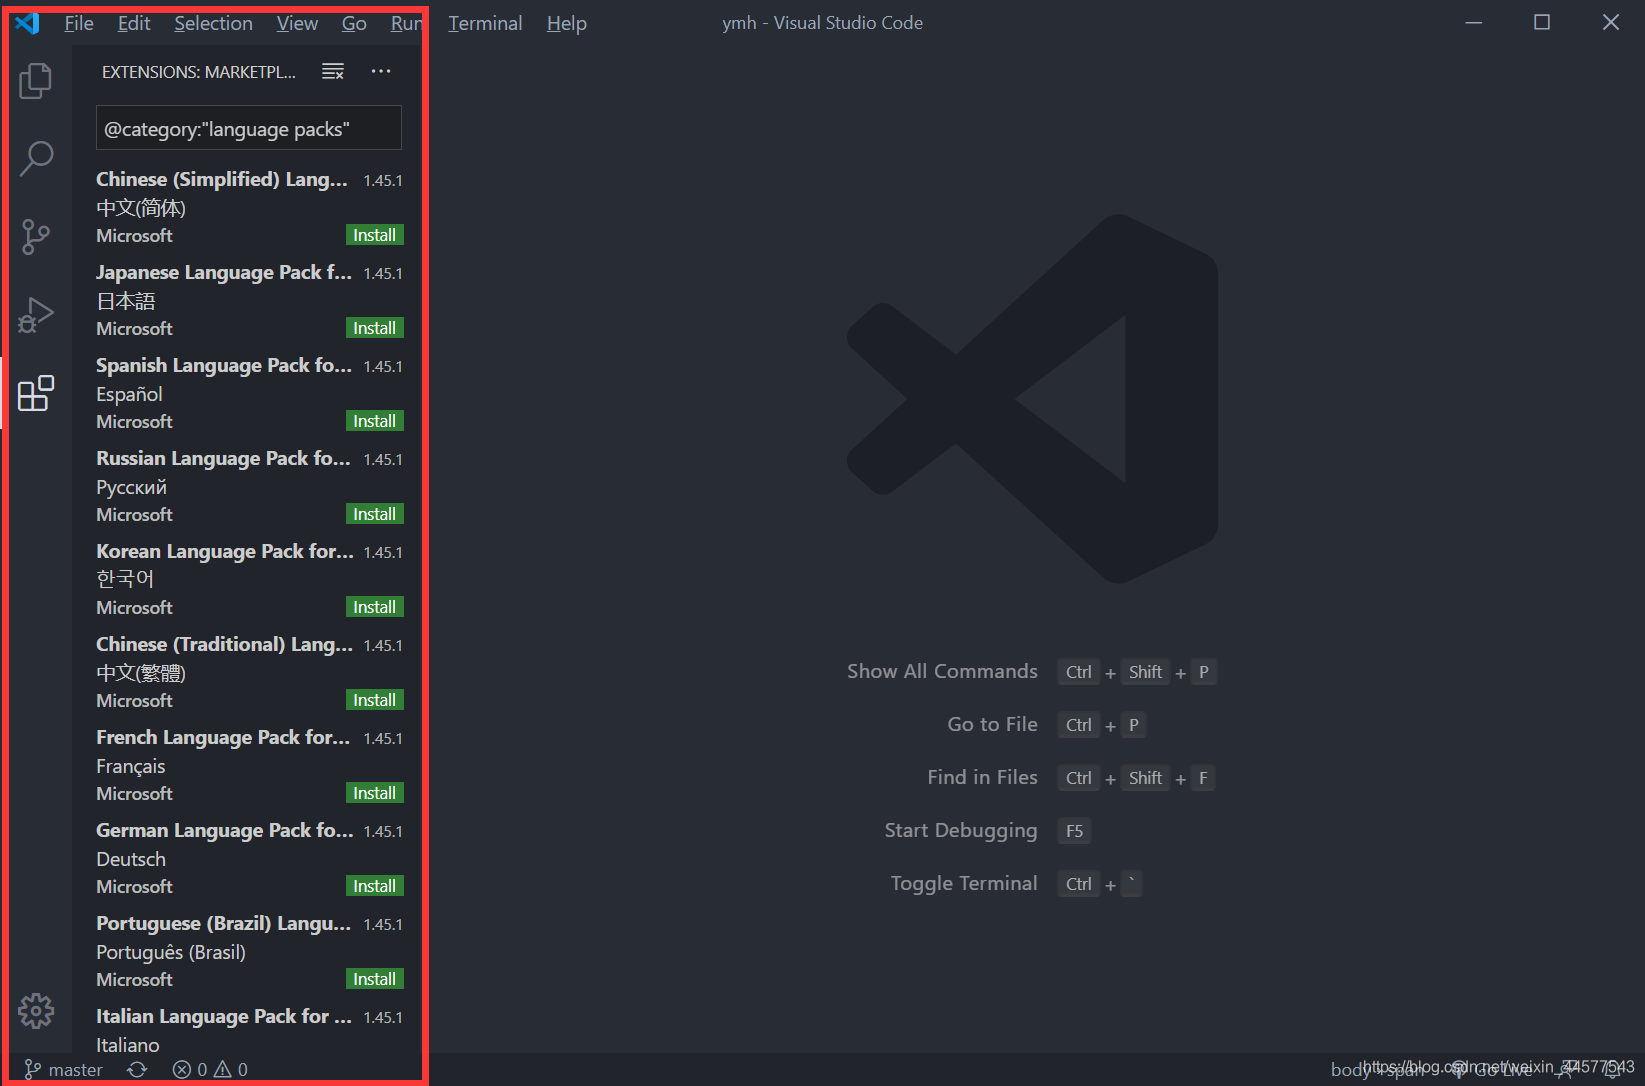The image size is (1645, 1086).
Task: Install the Russian language pack
Action: (x=374, y=514)
